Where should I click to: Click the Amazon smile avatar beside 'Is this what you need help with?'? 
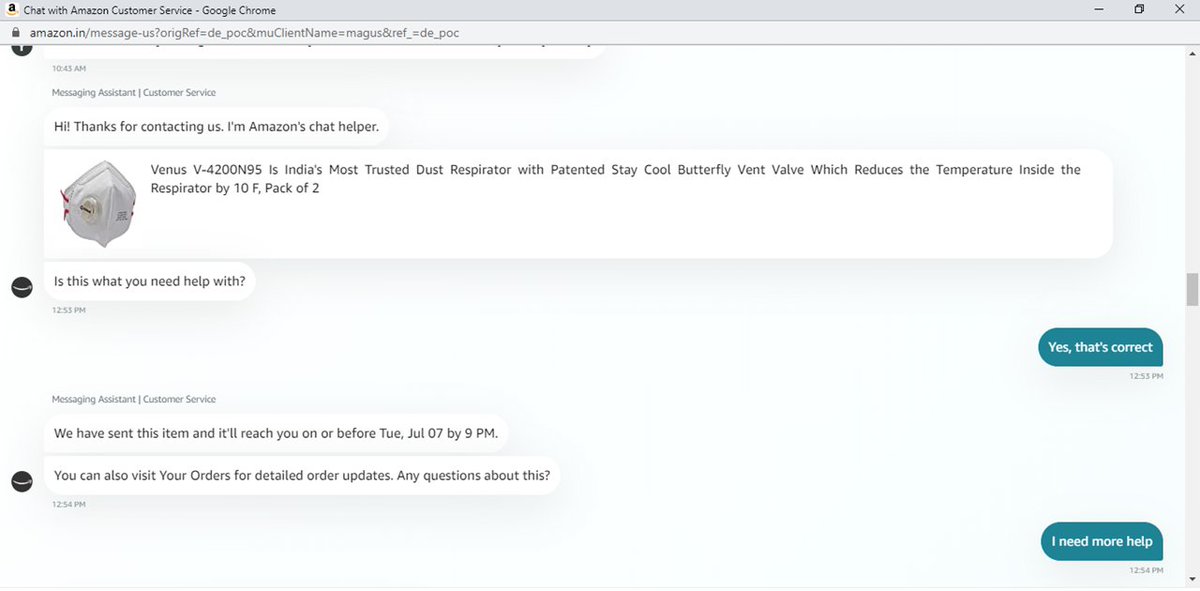pos(22,287)
